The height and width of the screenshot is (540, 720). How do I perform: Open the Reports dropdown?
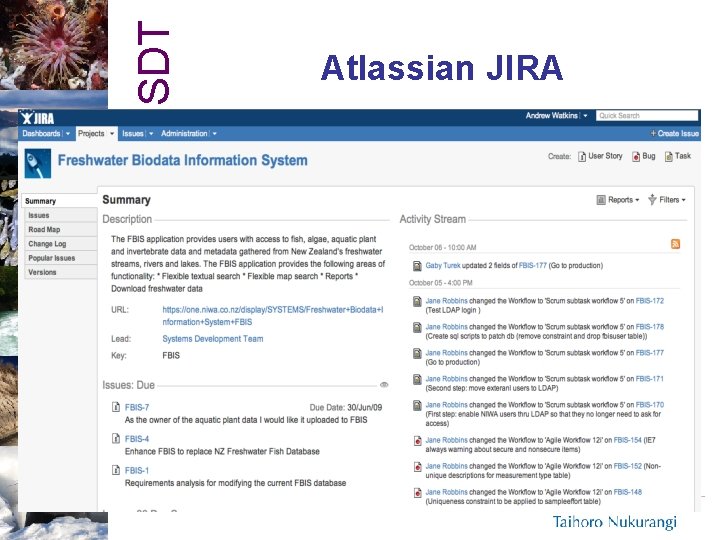point(624,200)
